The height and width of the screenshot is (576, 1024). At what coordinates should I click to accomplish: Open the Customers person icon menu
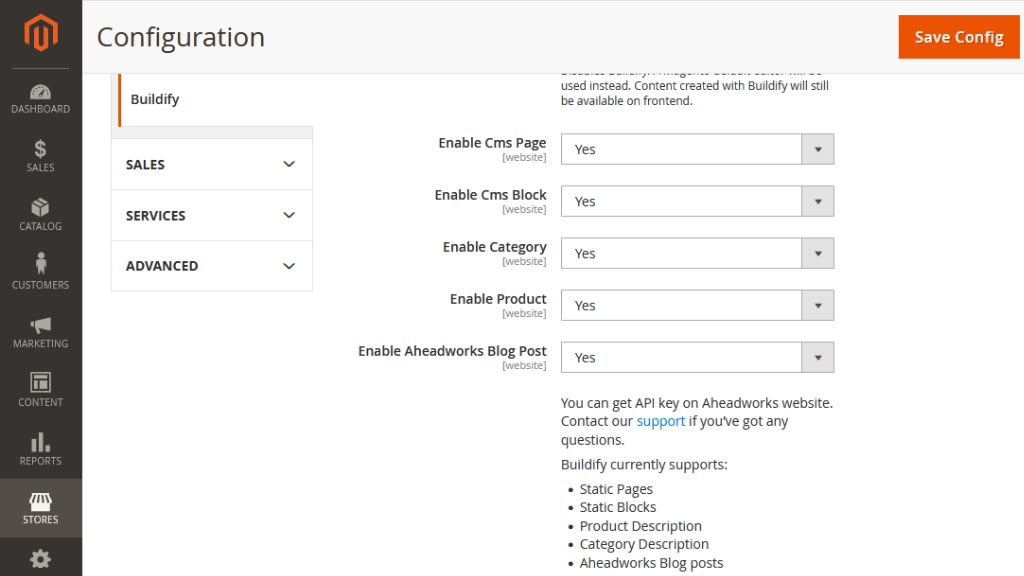[x=40, y=272]
